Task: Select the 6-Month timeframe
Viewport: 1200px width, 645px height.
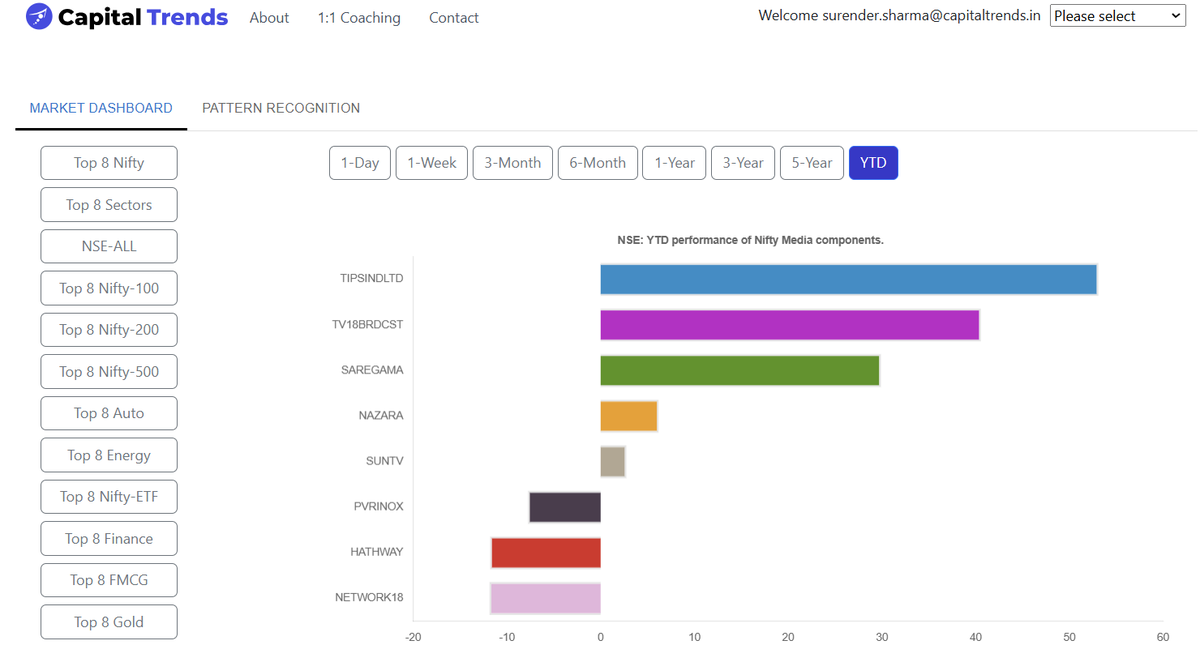Action: click(598, 163)
